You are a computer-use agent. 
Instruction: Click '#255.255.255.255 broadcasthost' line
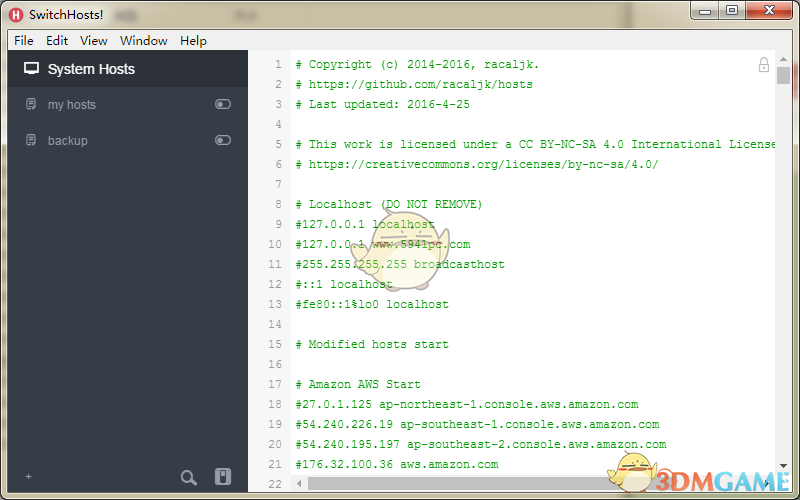pos(400,264)
